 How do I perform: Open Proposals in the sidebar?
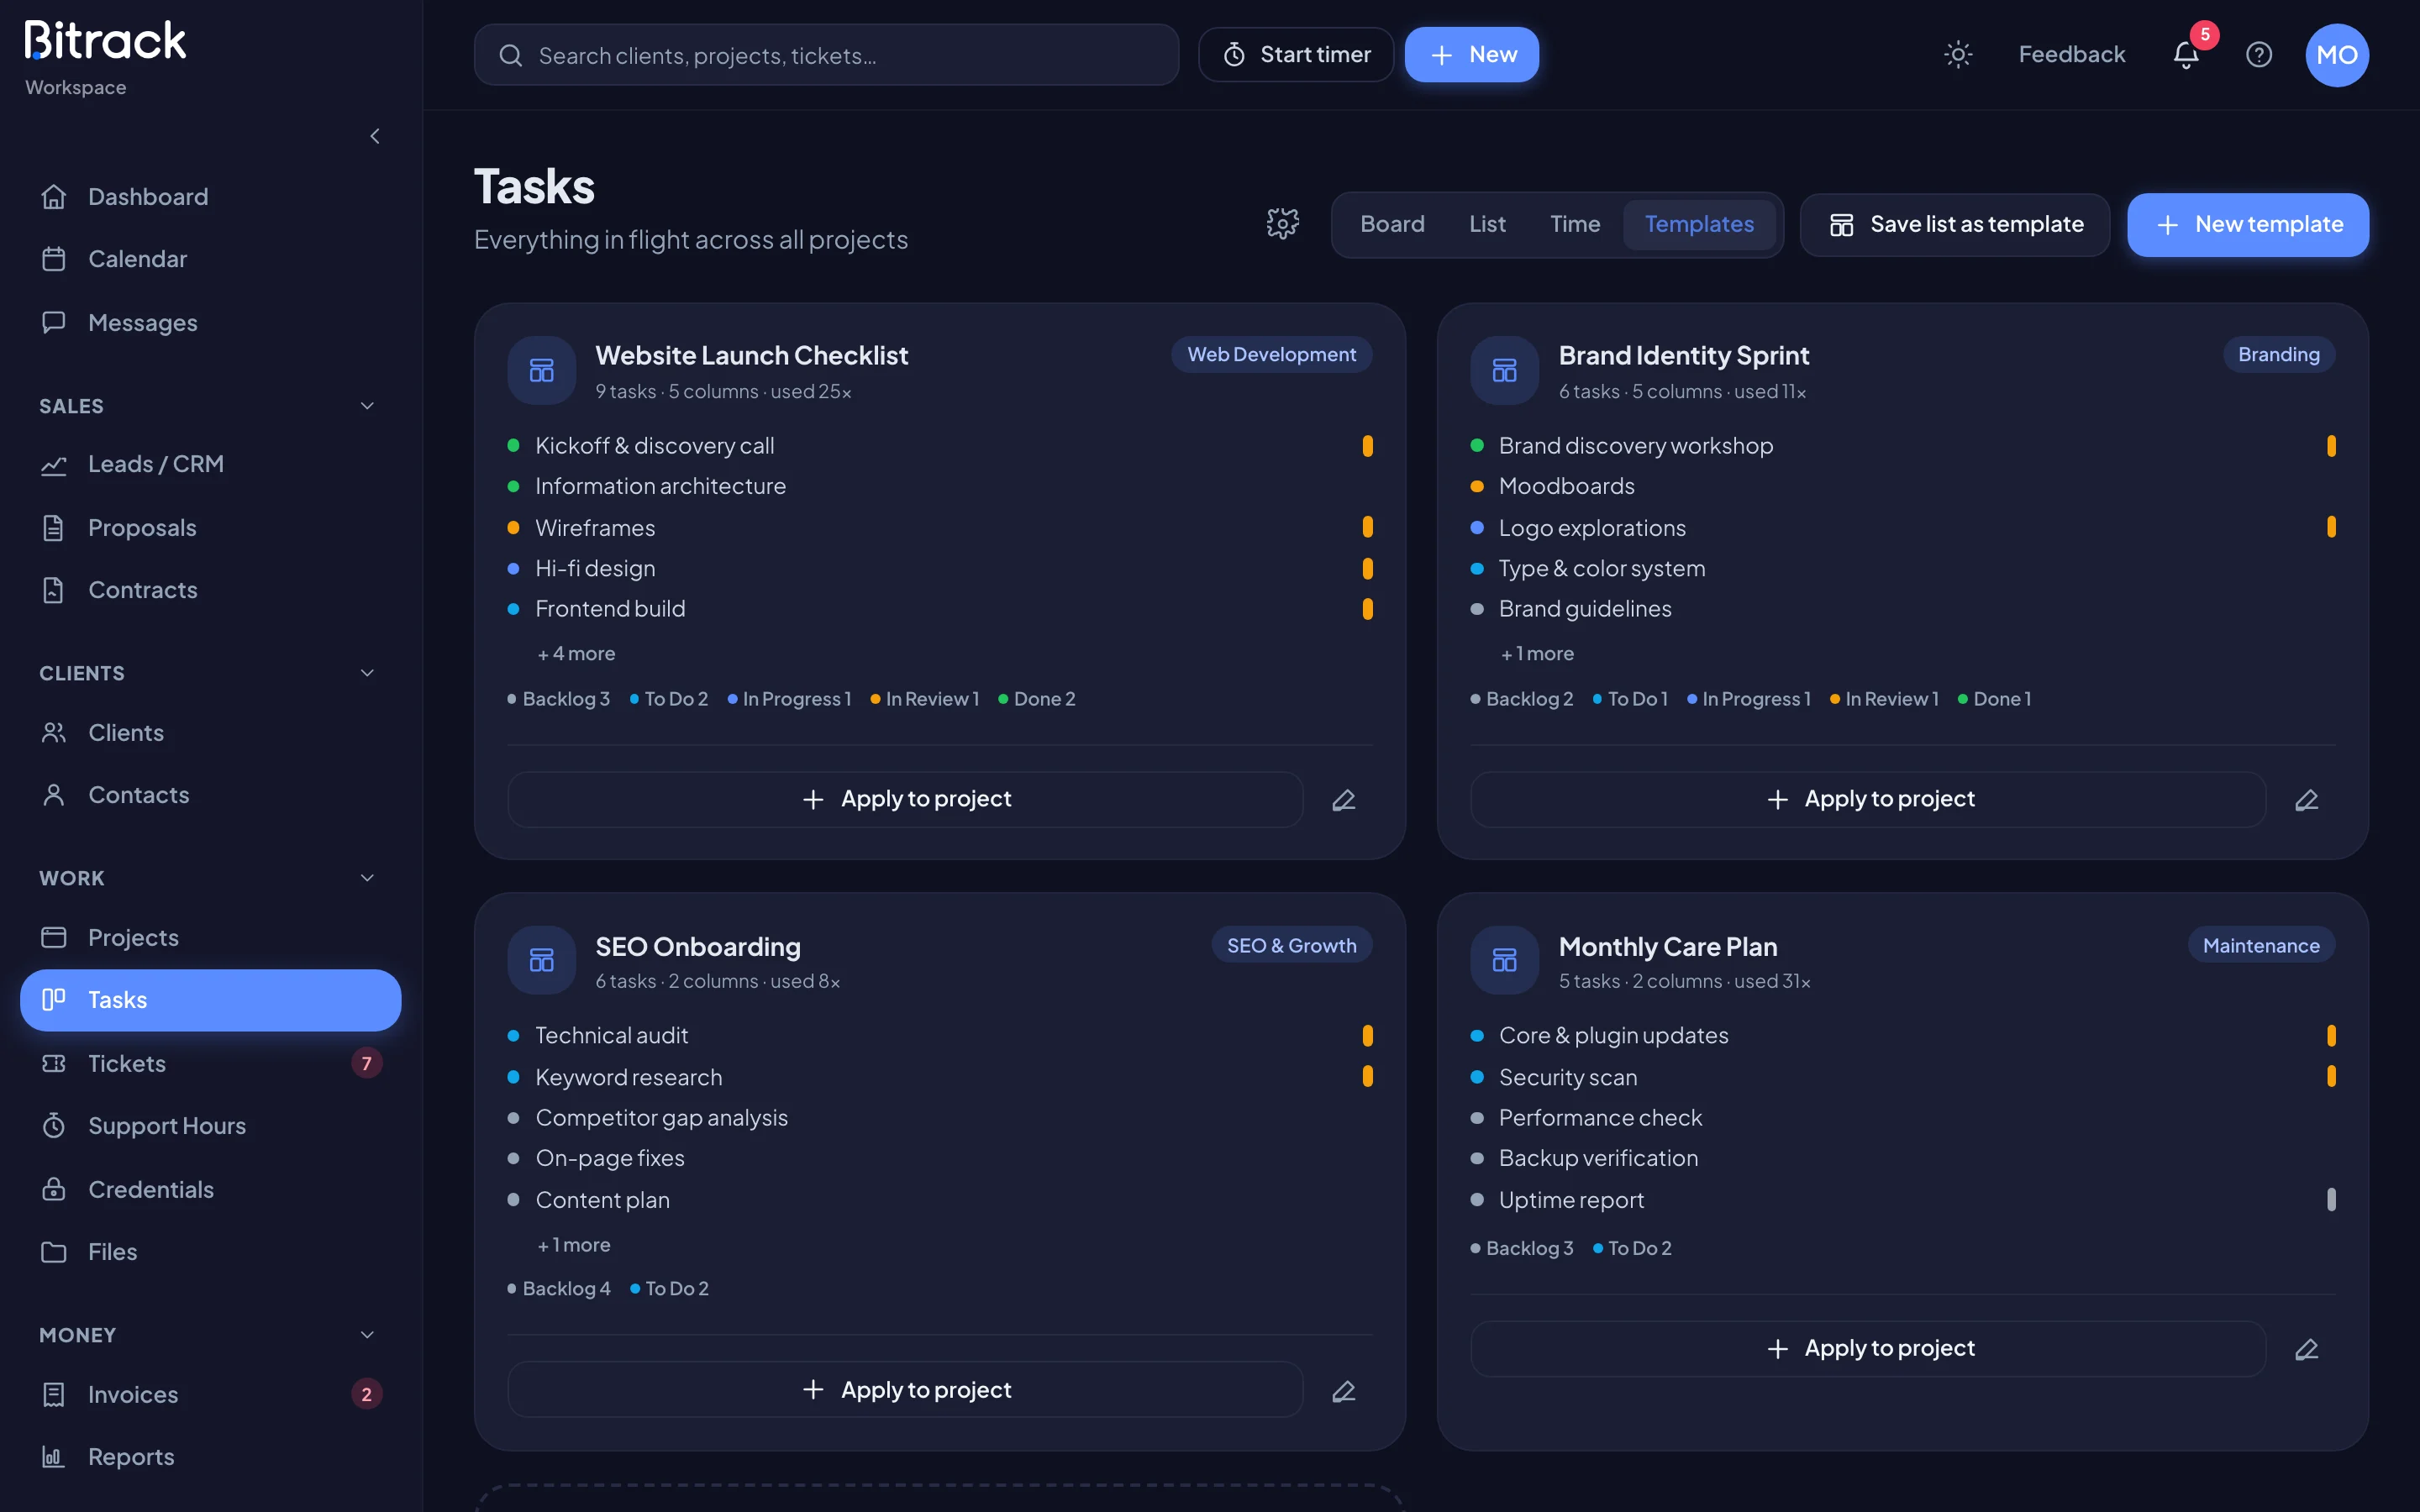210,527
